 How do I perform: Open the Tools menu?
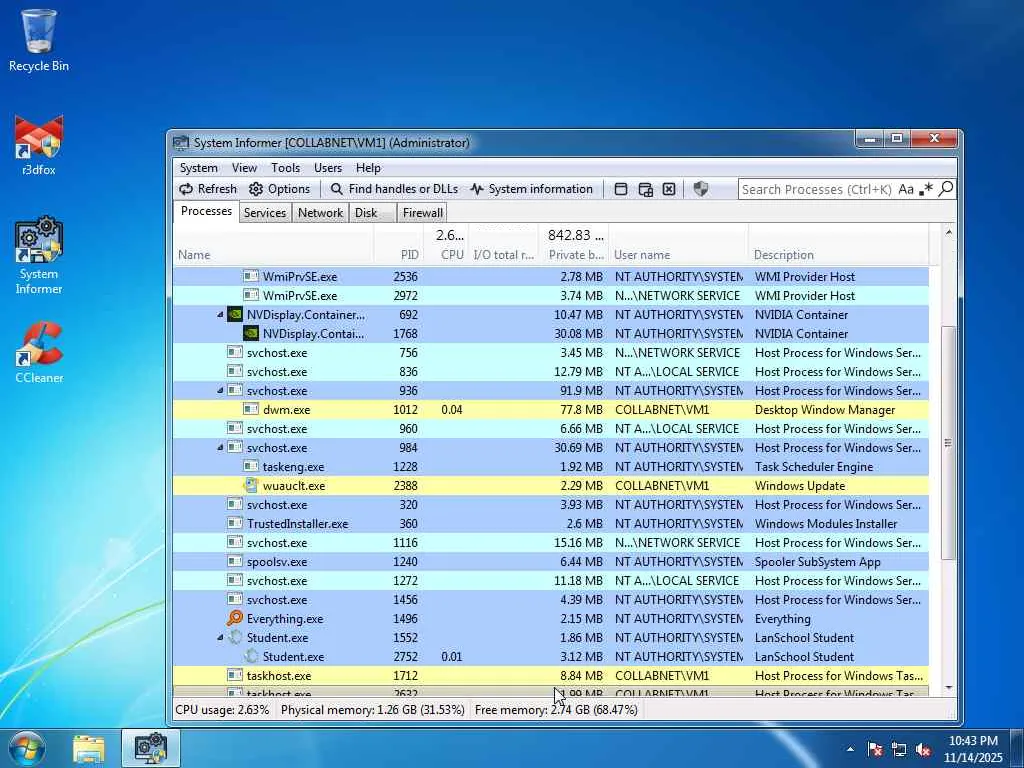[x=285, y=168]
